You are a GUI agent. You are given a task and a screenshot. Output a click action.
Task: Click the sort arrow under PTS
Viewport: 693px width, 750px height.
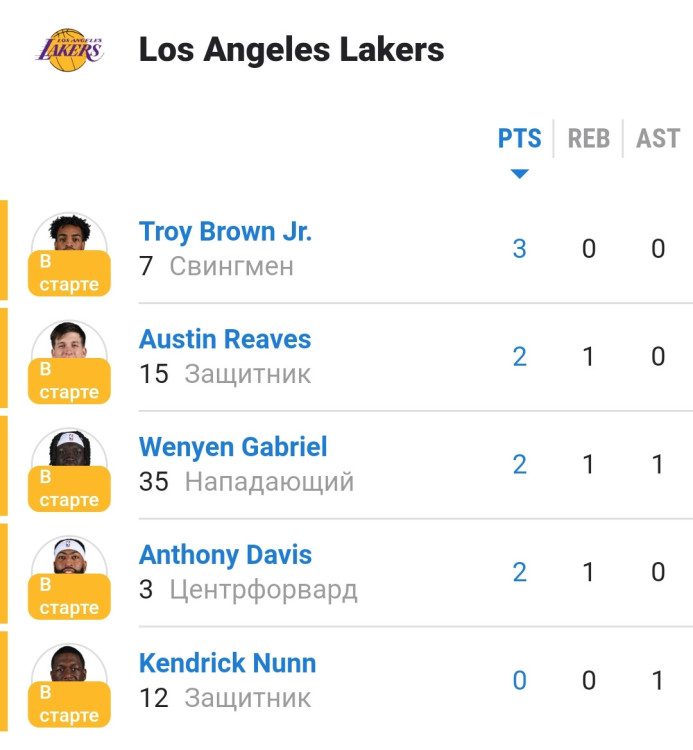pos(519,174)
